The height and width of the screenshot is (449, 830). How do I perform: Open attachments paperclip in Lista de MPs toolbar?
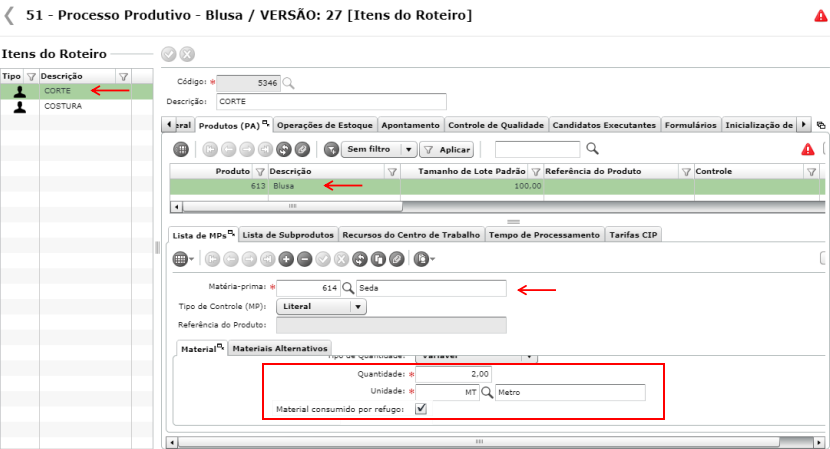(396, 259)
